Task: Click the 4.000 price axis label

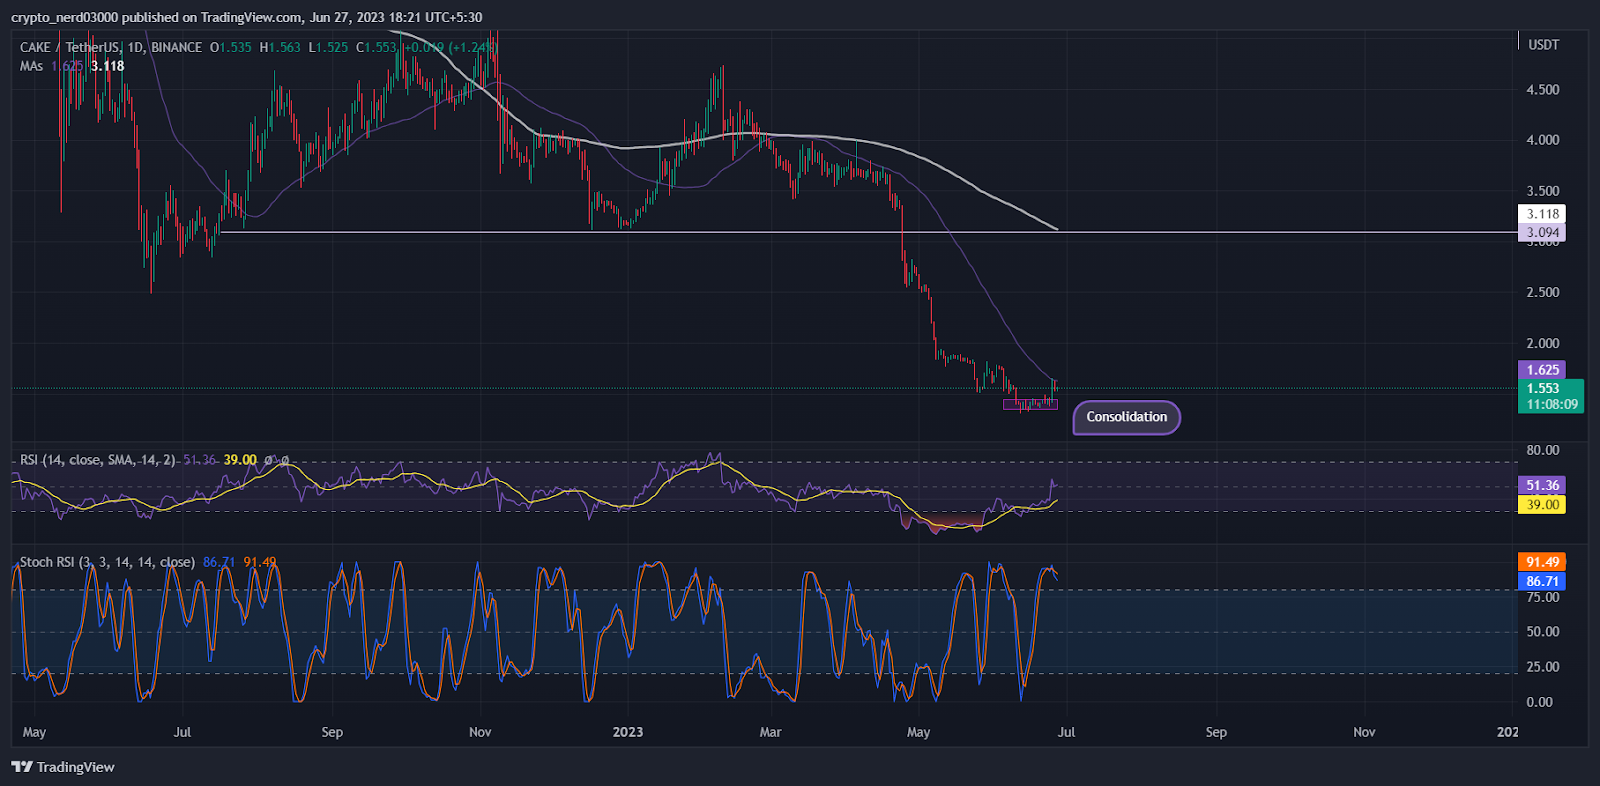Action: pos(1542,140)
